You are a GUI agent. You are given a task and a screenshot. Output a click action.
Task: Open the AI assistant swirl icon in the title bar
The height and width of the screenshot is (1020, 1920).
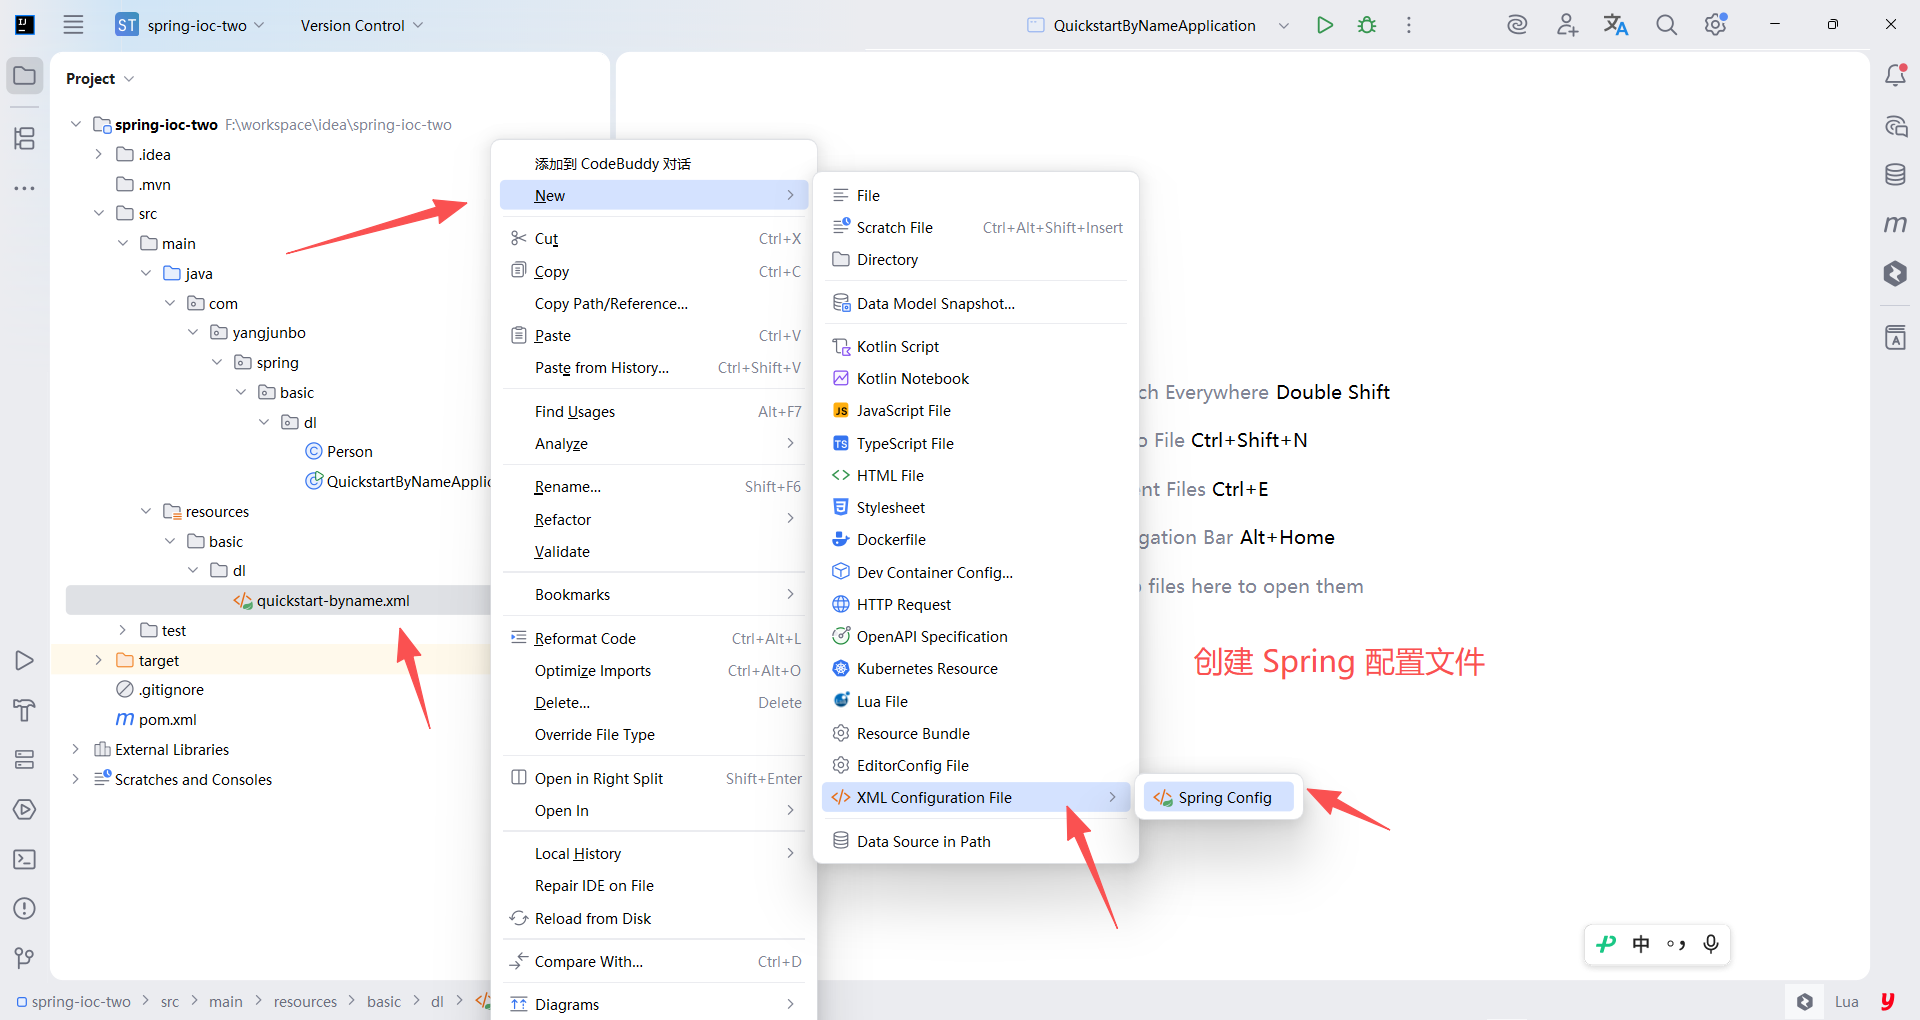tap(1517, 25)
